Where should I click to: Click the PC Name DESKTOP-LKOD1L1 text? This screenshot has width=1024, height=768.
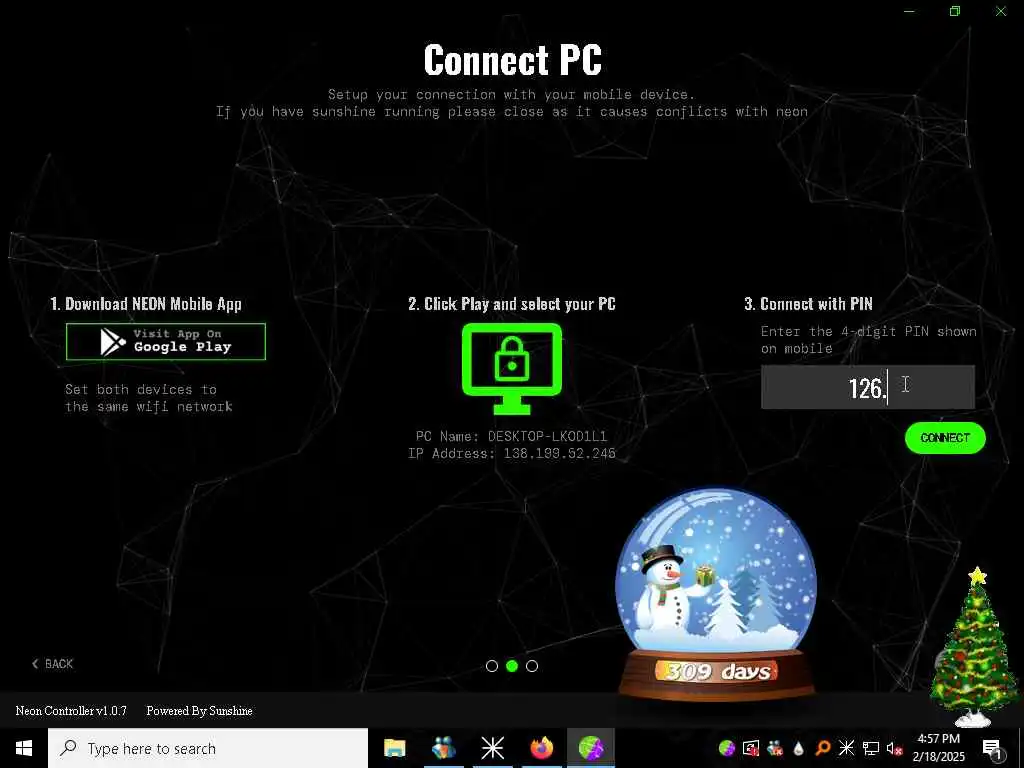point(511,436)
